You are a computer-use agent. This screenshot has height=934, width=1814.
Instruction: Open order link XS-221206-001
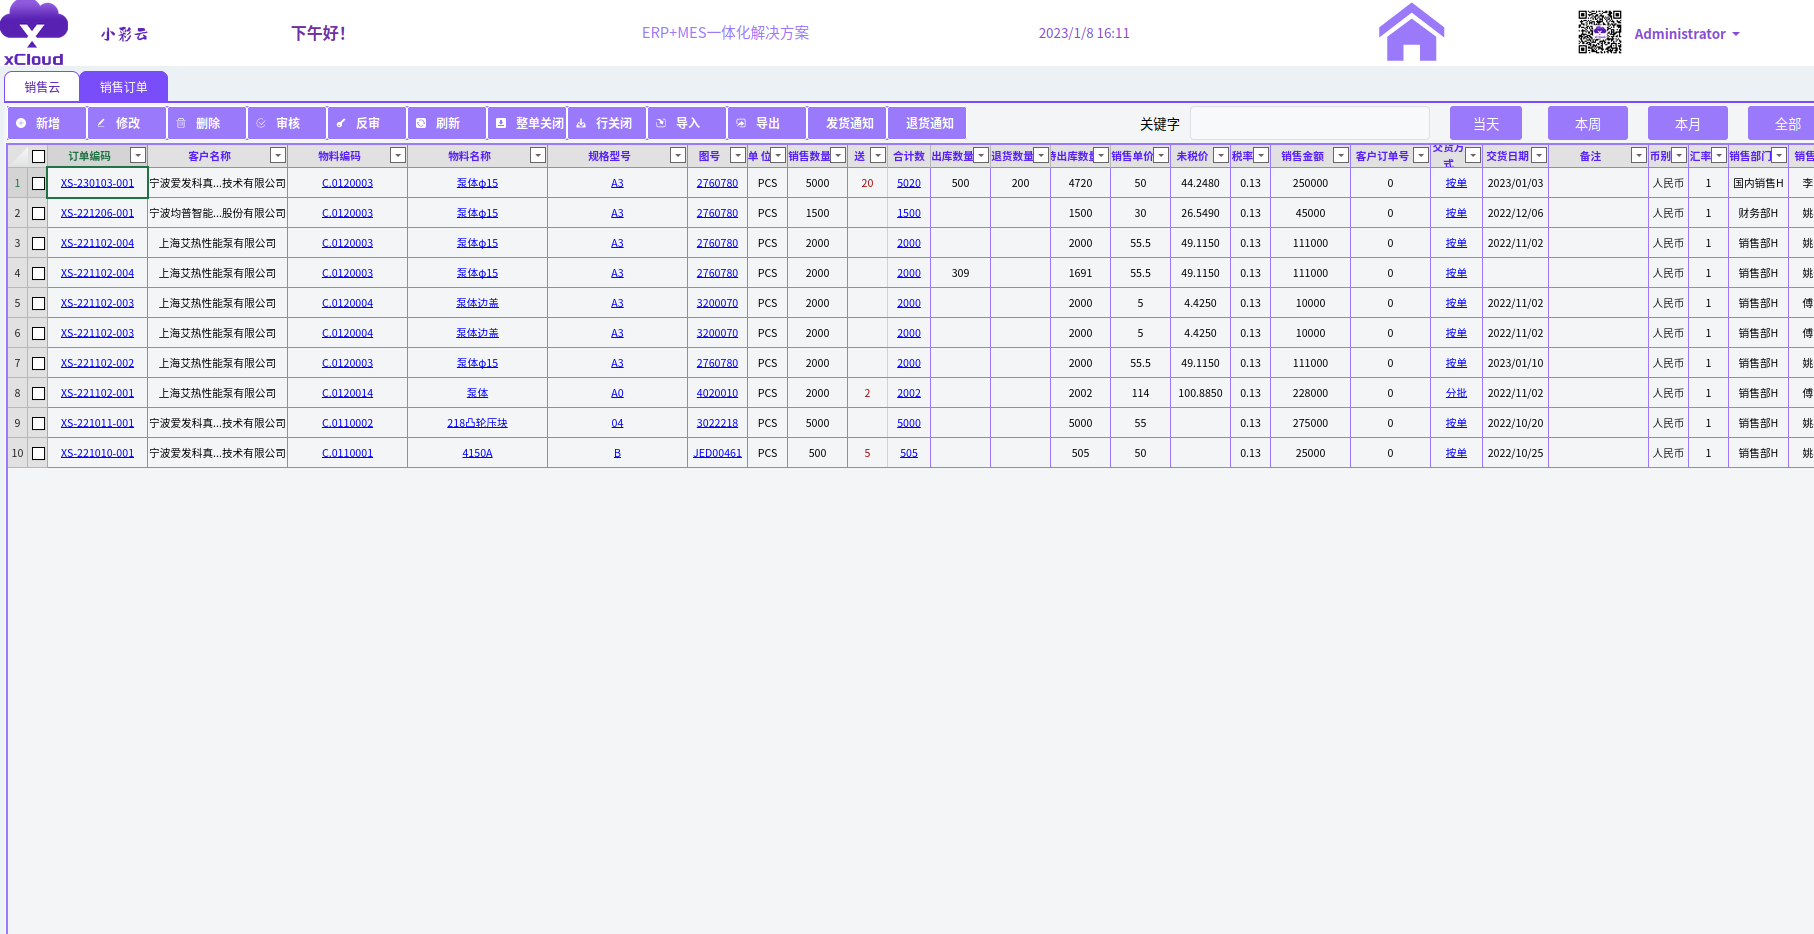[x=97, y=213]
